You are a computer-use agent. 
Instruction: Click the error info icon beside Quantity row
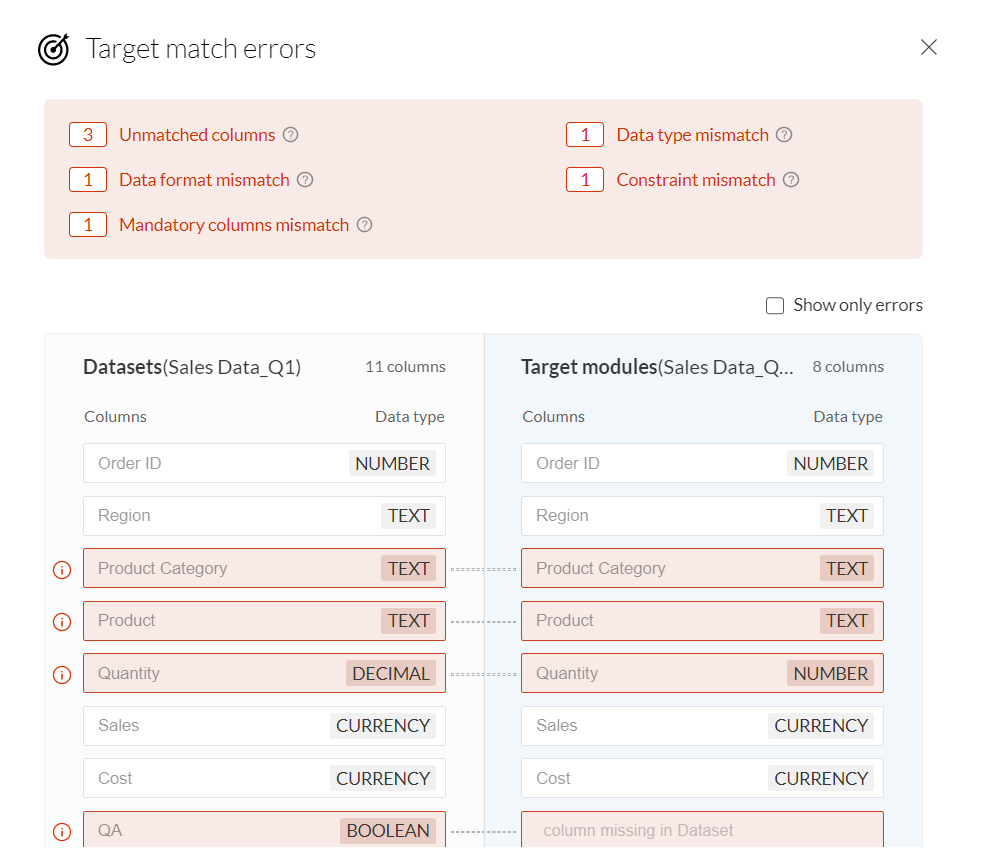coord(62,674)
